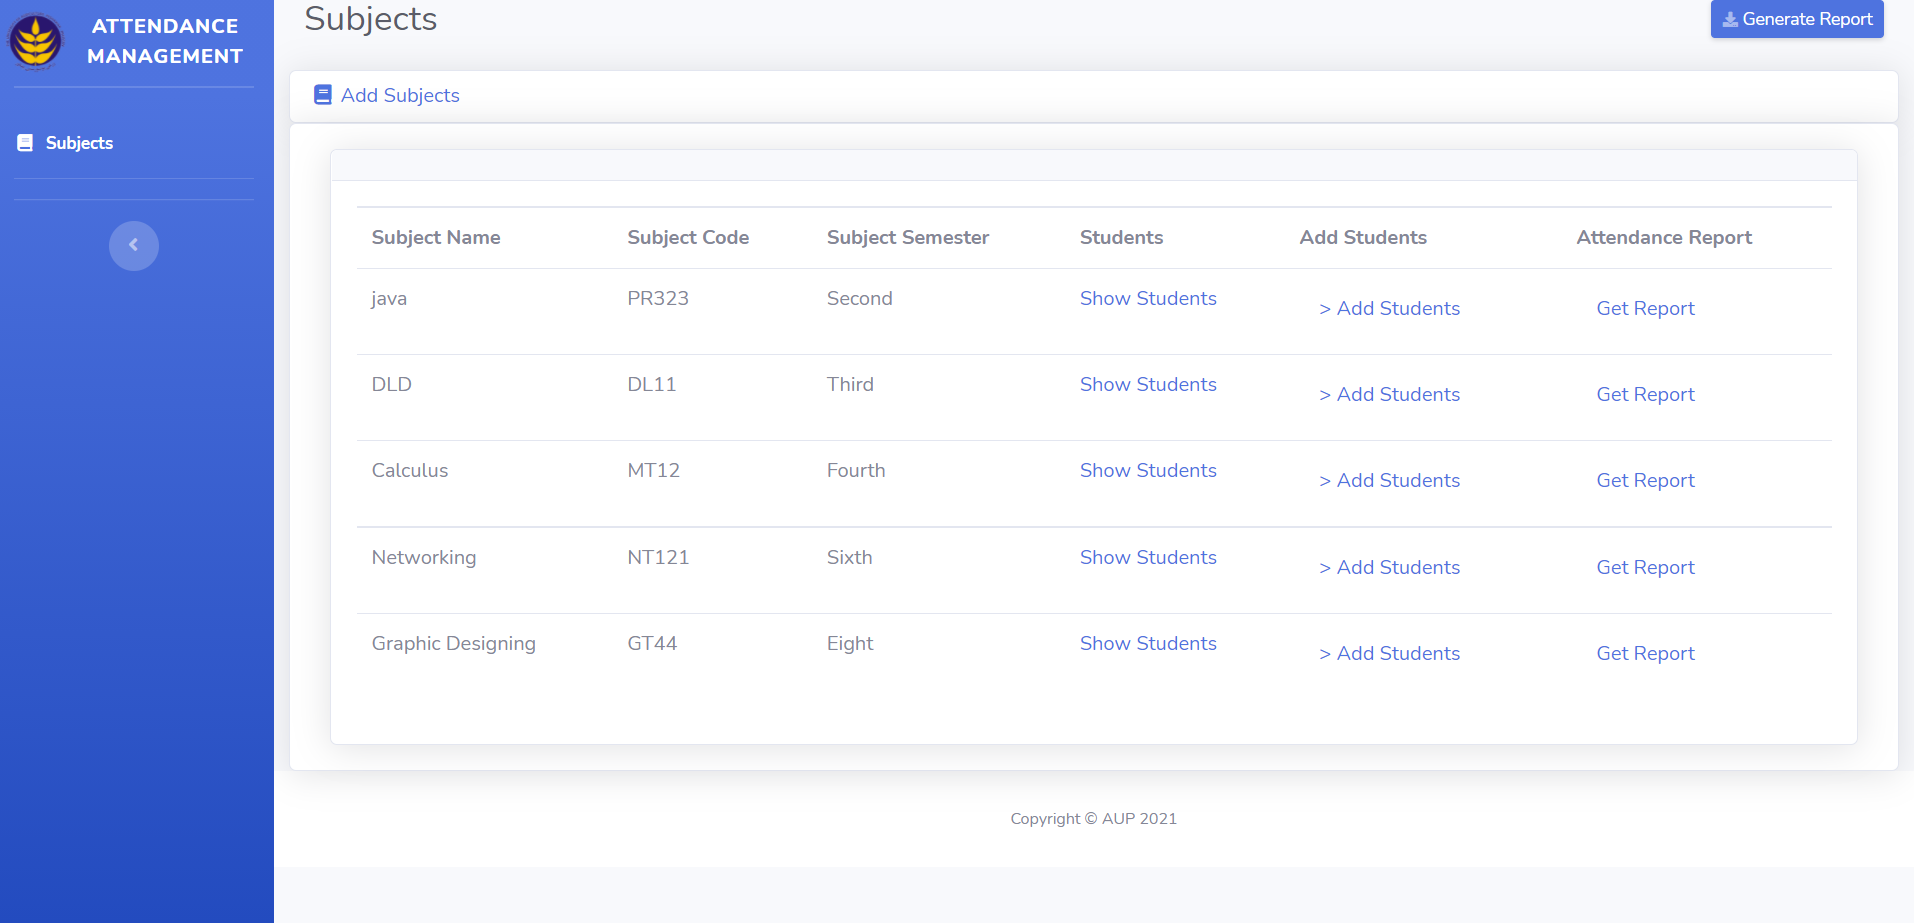Show Students for Graphic Designing
Viewport: 1914px width, 923px height.
pyautogui.click(x=1148, y=643)
